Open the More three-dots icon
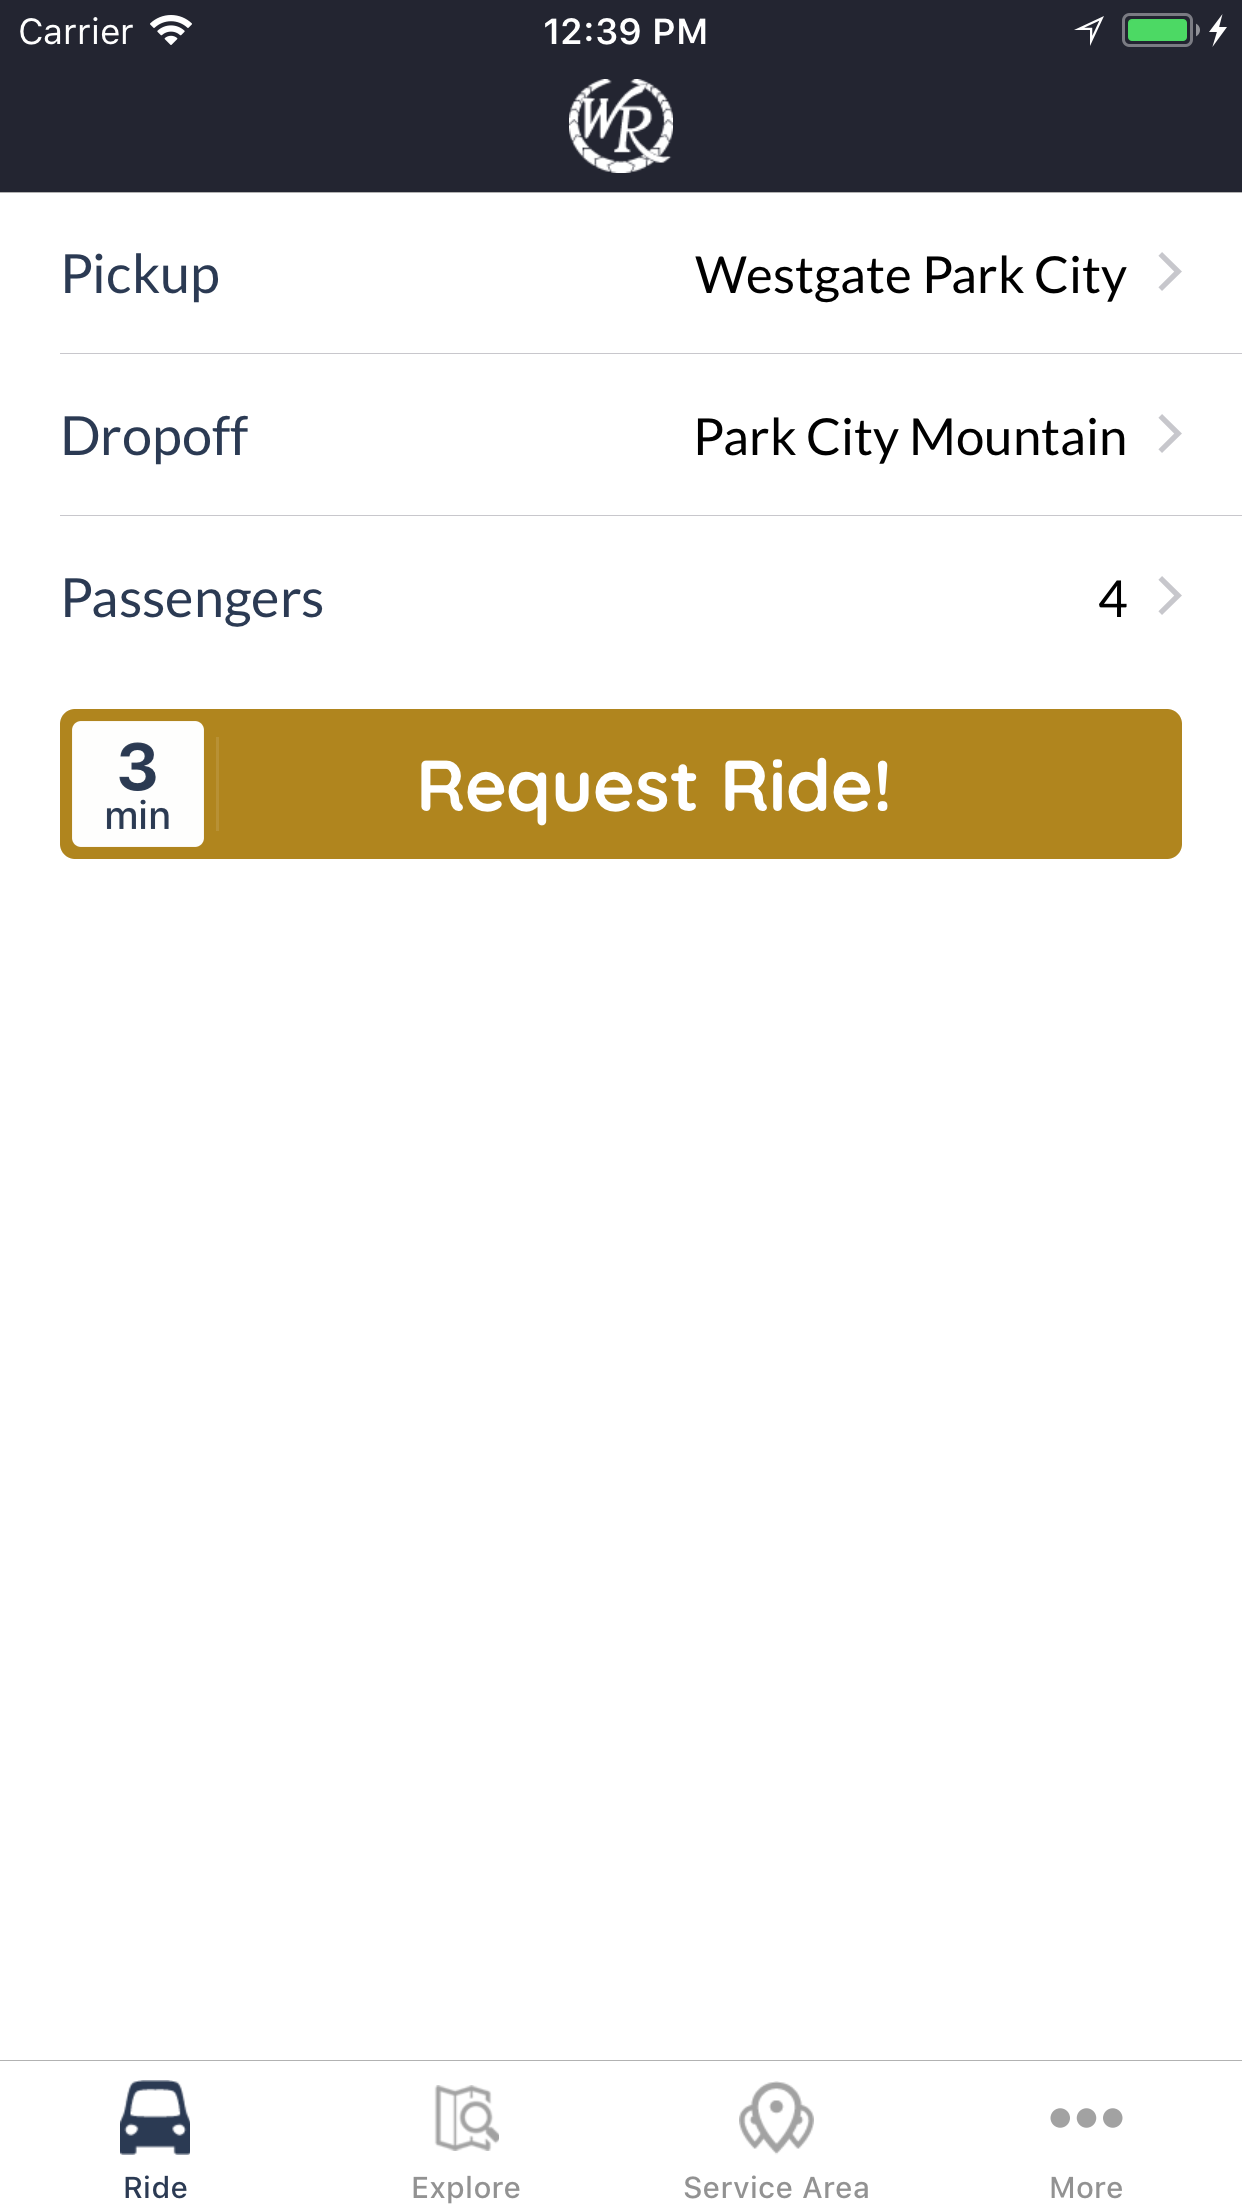The image size is (1242, 2208). point(1086,2118)
